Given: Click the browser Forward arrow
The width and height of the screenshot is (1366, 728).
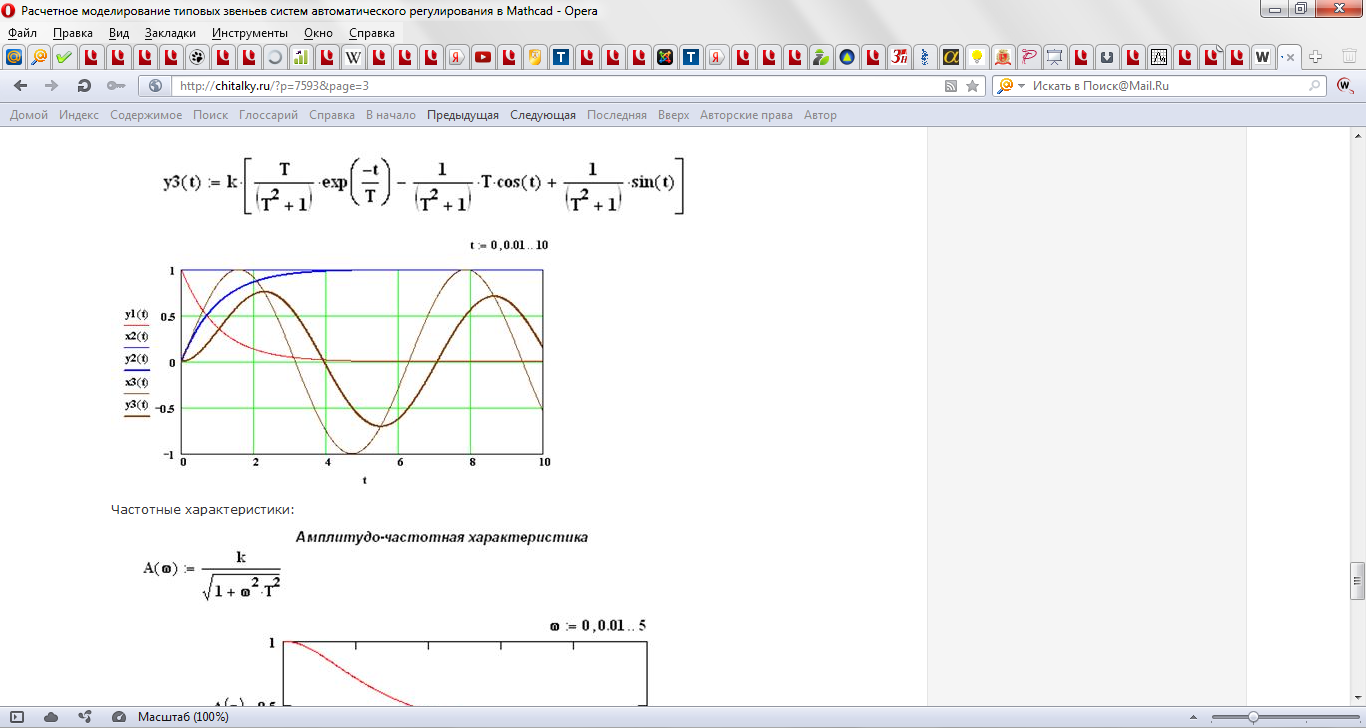Looking at the screenshot, I should (52, 86).
